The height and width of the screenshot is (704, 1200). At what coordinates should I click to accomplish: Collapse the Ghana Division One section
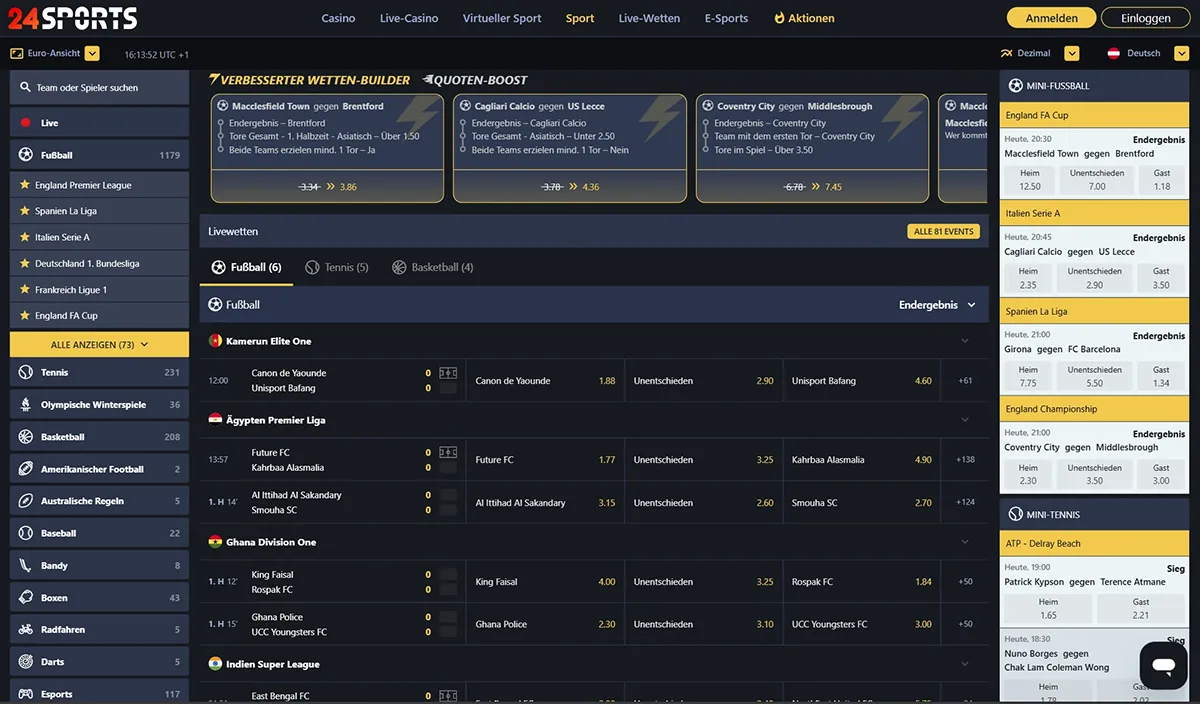[x=965, y=542]
